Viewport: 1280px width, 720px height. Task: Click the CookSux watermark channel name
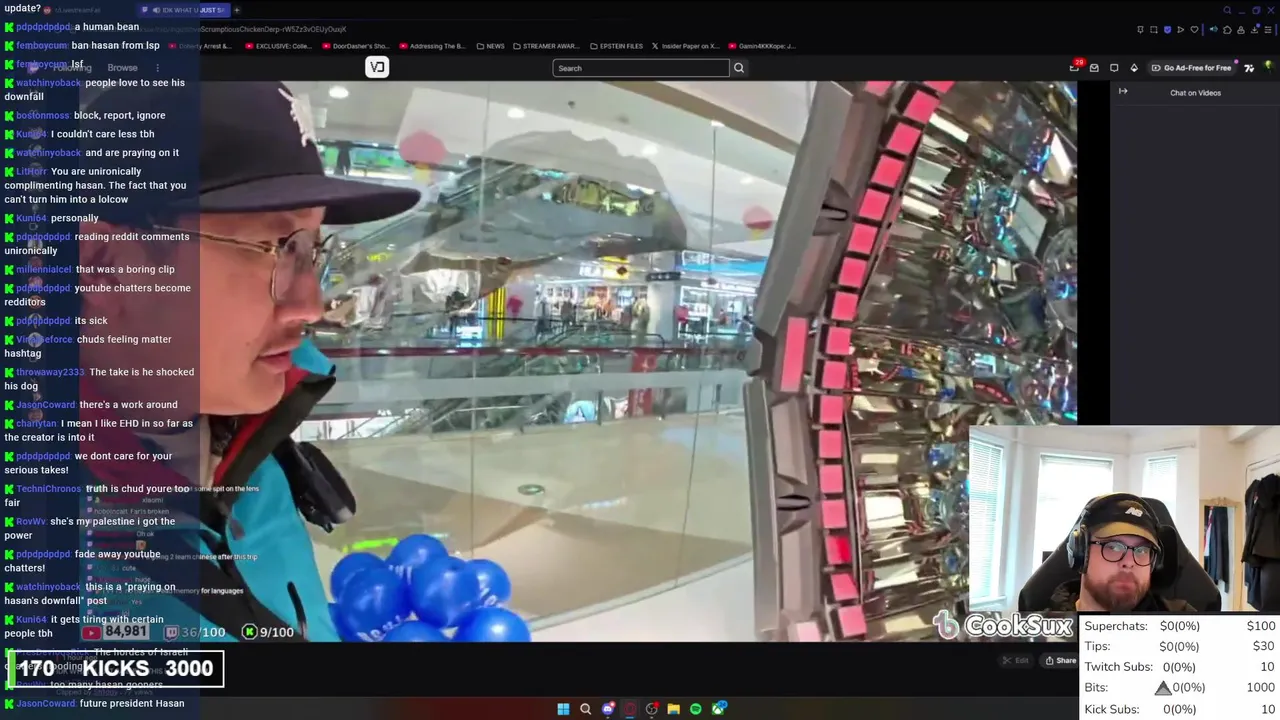pyautogui.click(x=1017, y=626)
